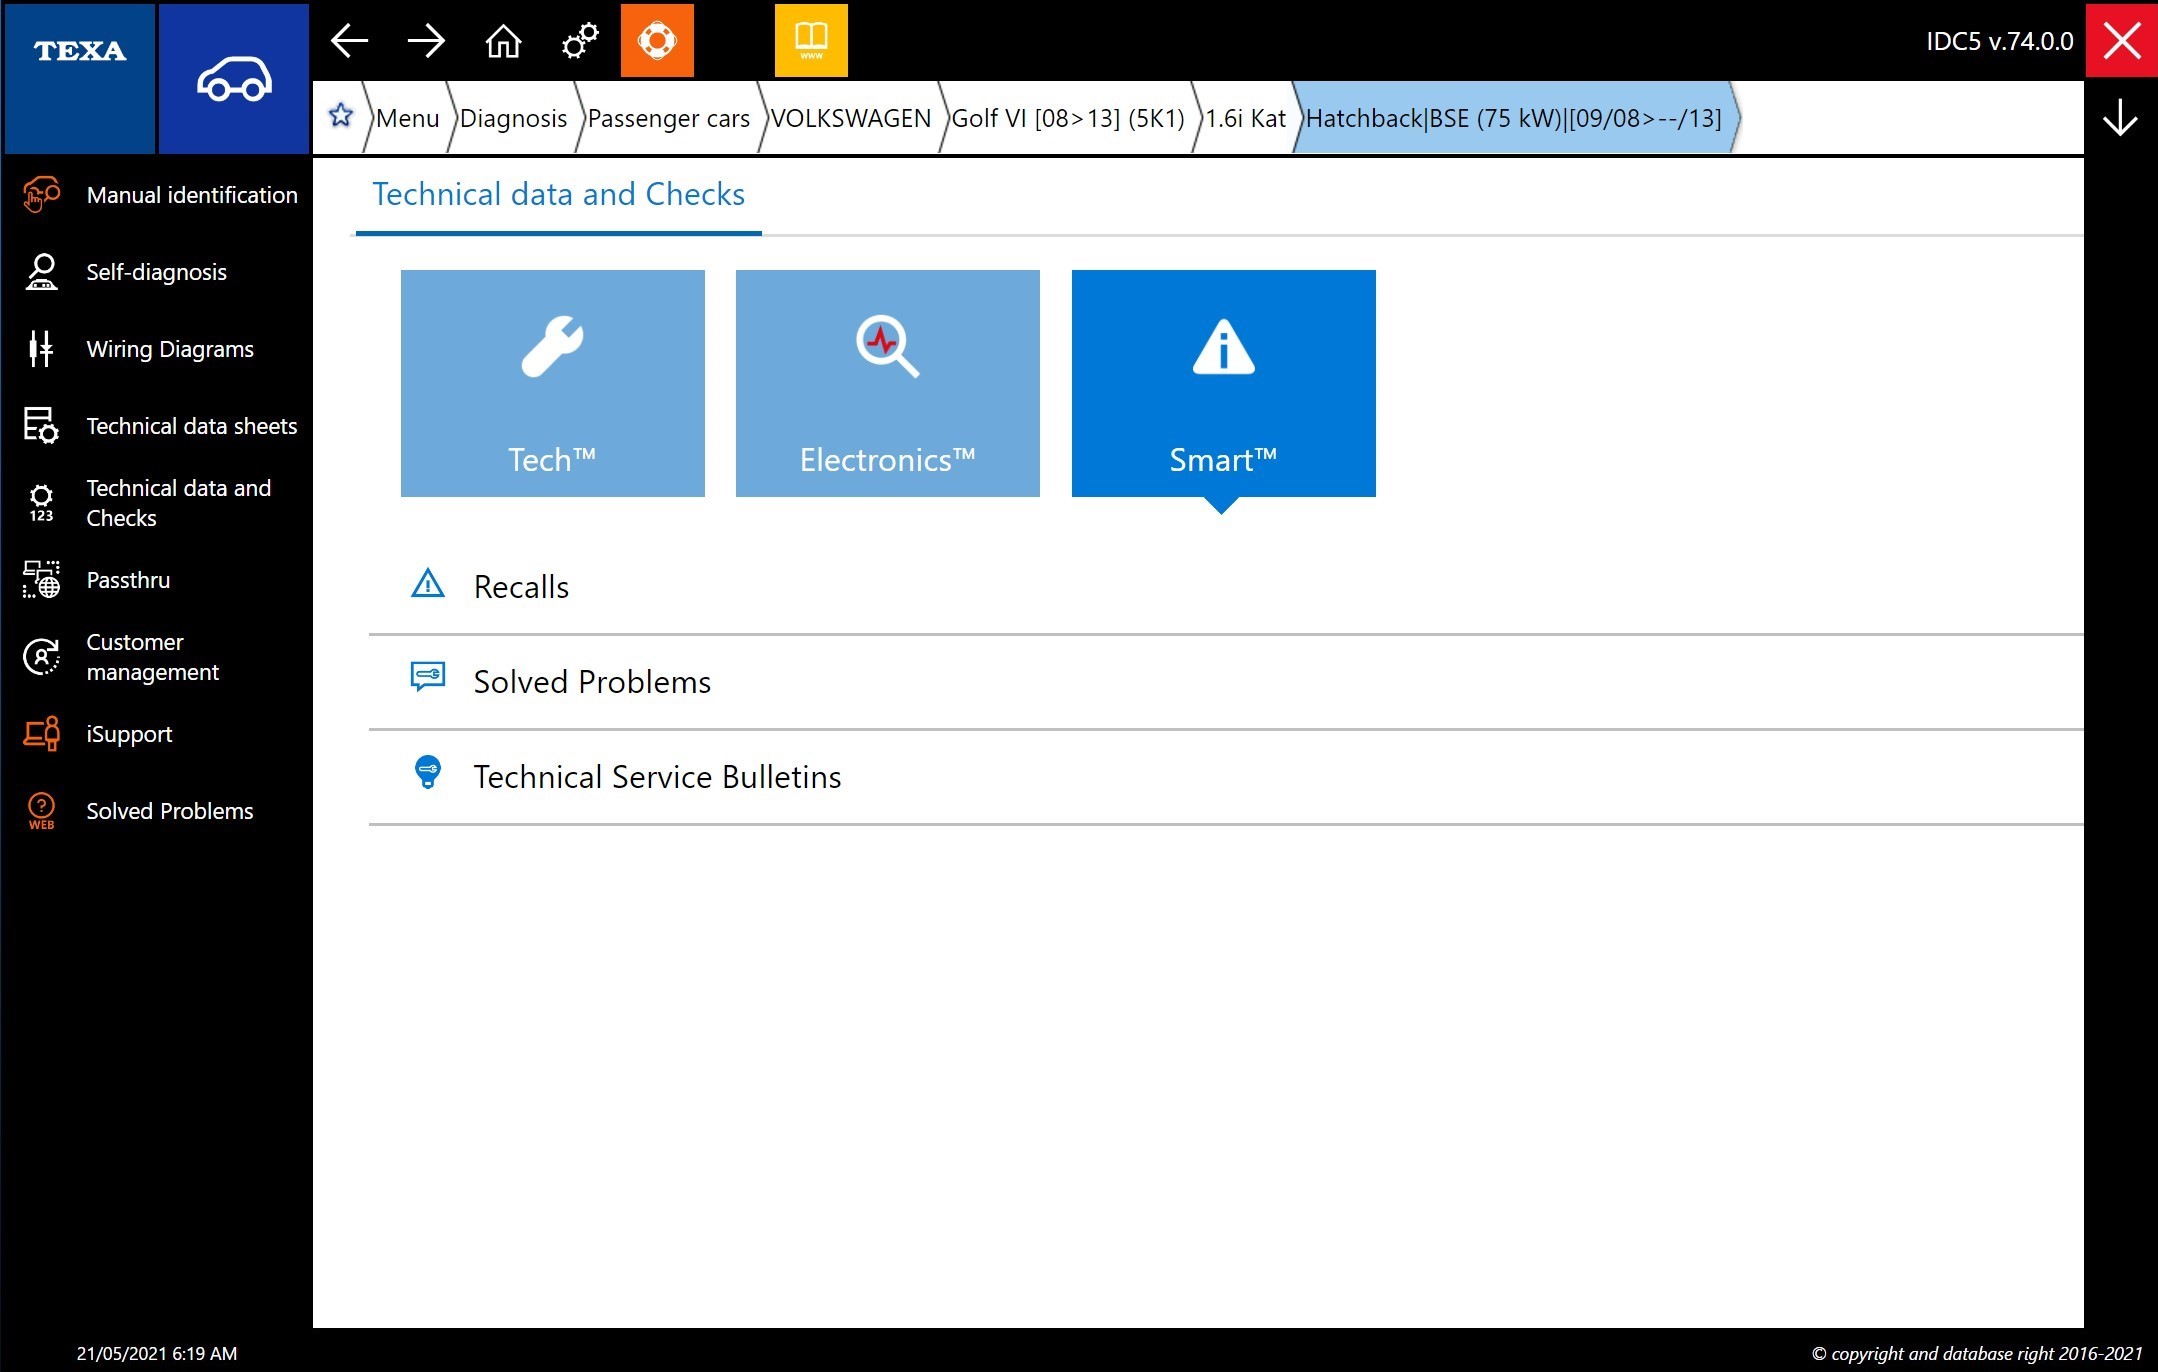Viewport: 2158px width, 1372px height.
Task: Open the yellow www manual book icon
Action: (x=811, y=40)
